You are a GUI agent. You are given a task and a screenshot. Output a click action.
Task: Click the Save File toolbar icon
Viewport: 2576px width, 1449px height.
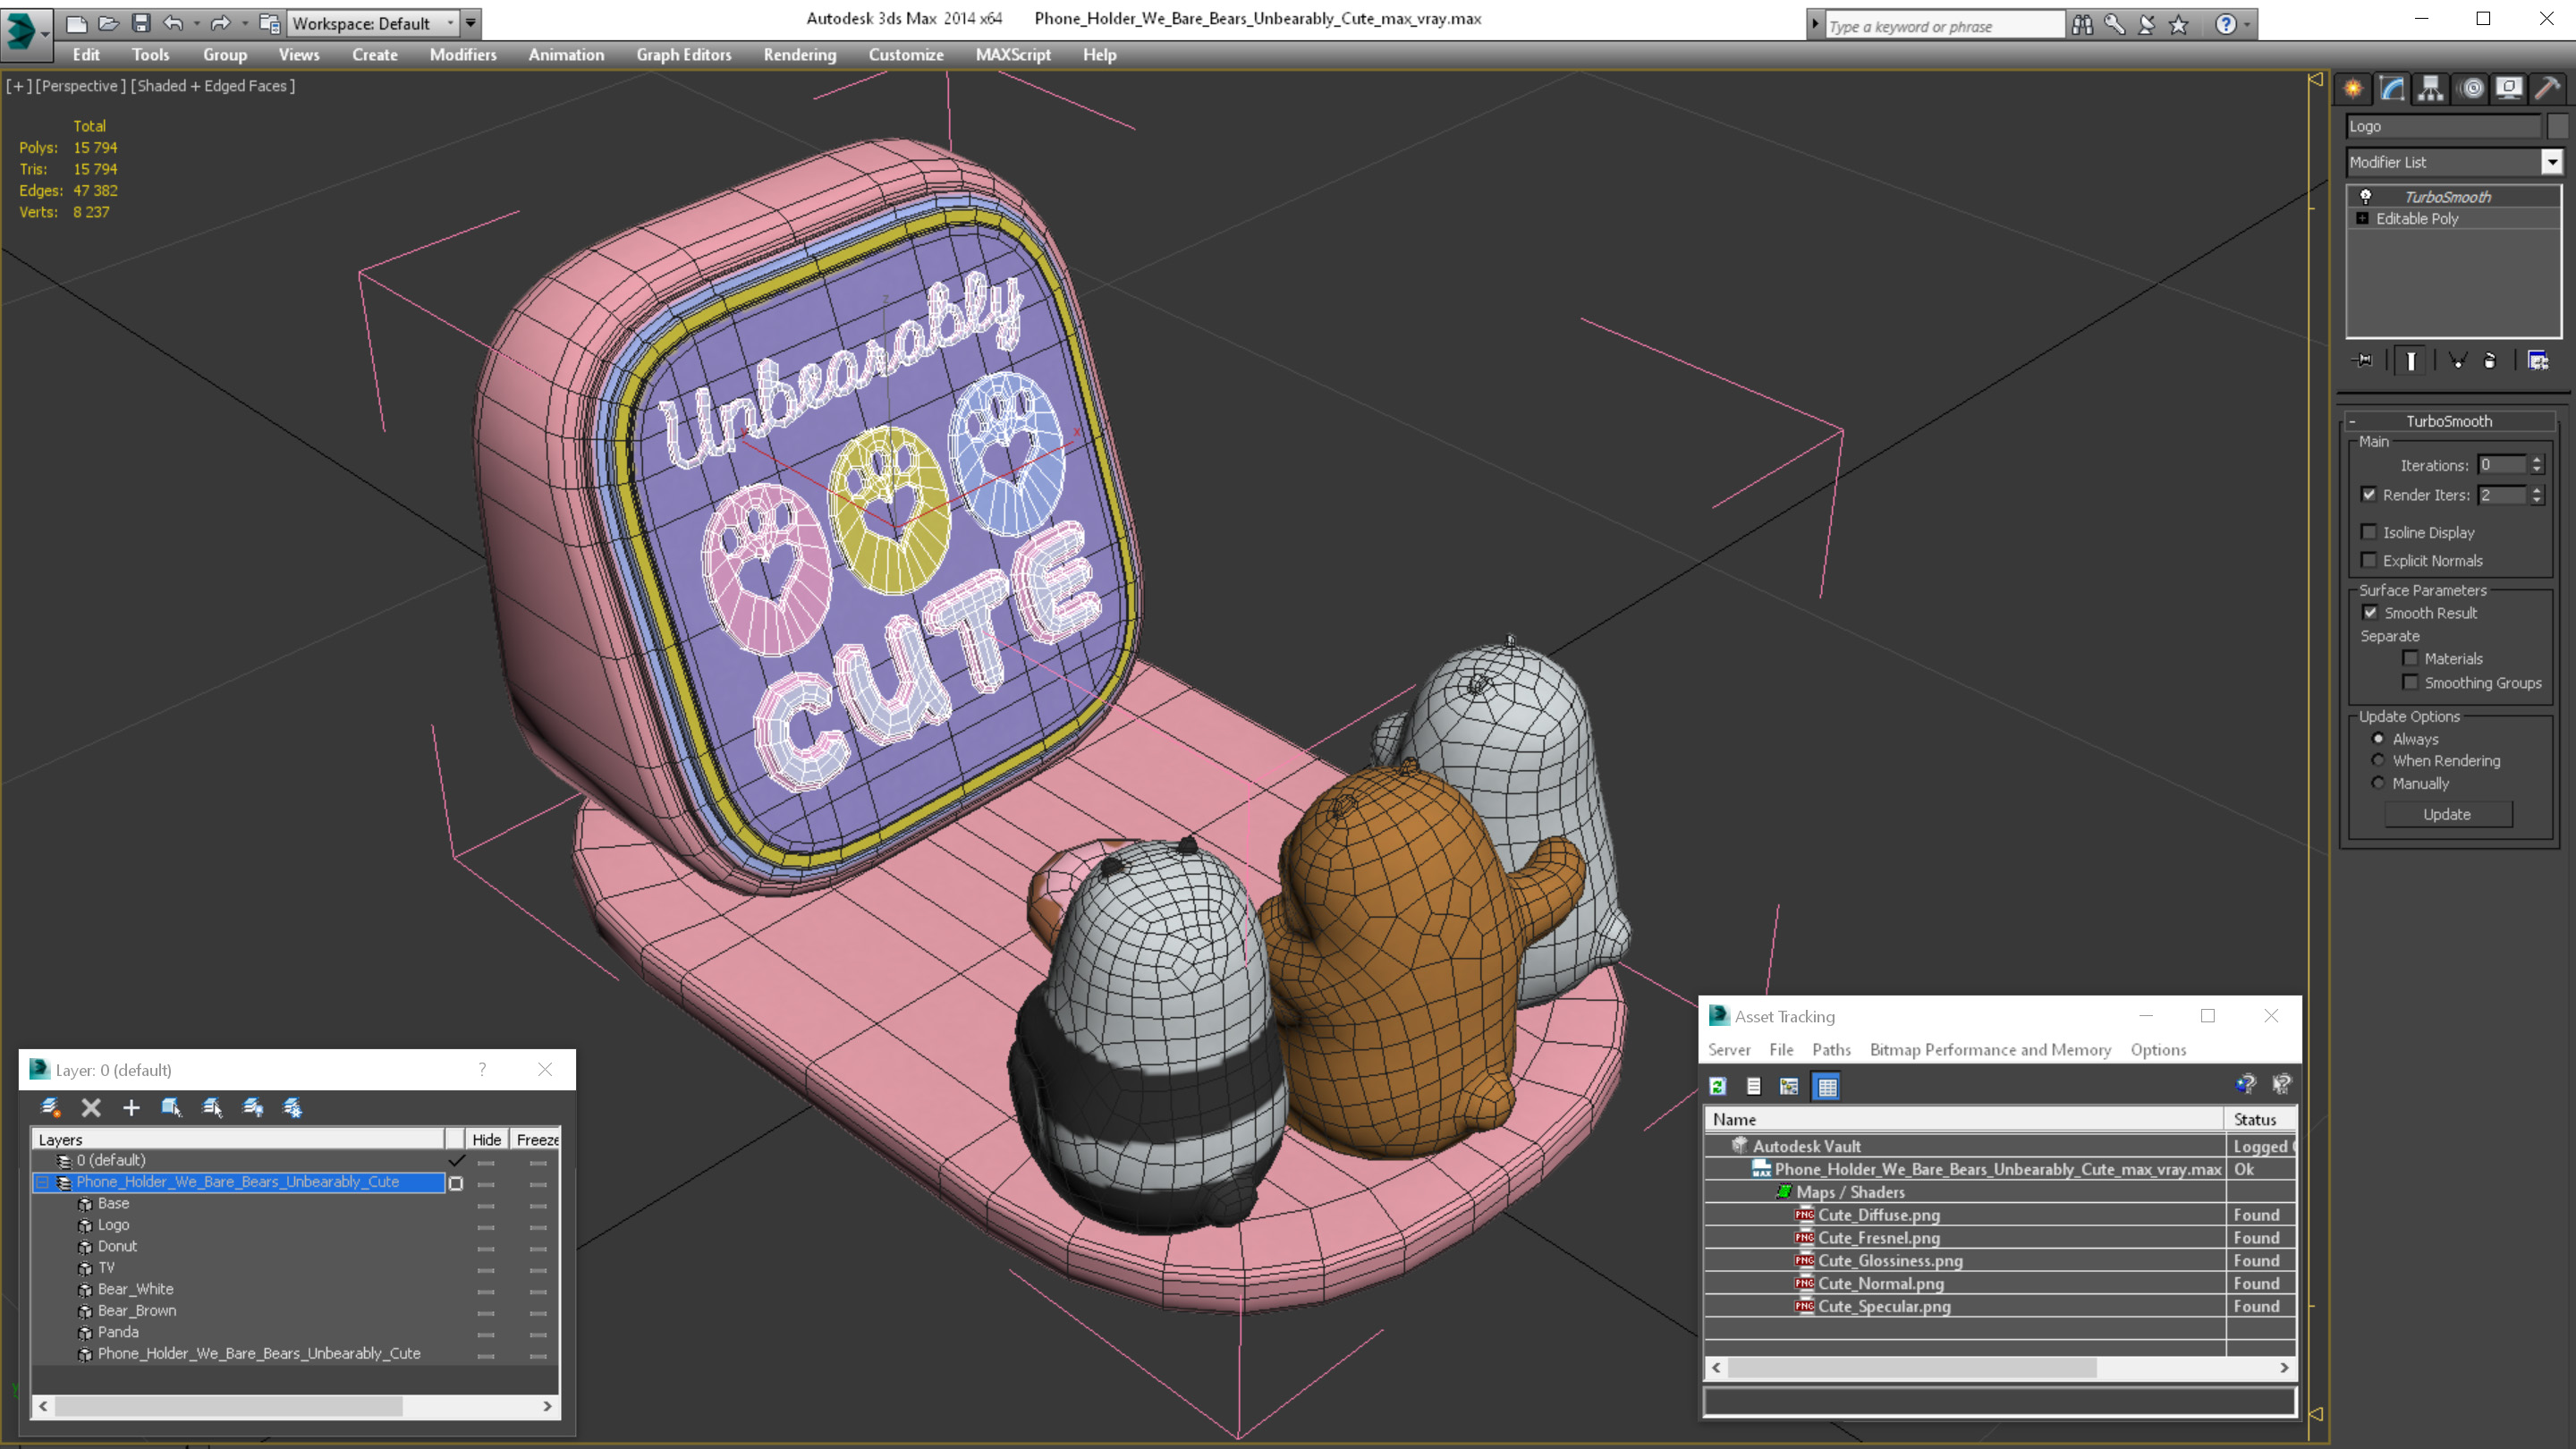pos(141,23)
